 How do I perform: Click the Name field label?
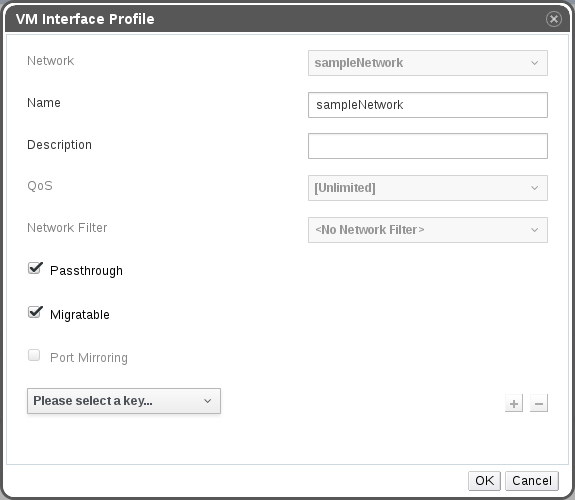tap(44, 103)
